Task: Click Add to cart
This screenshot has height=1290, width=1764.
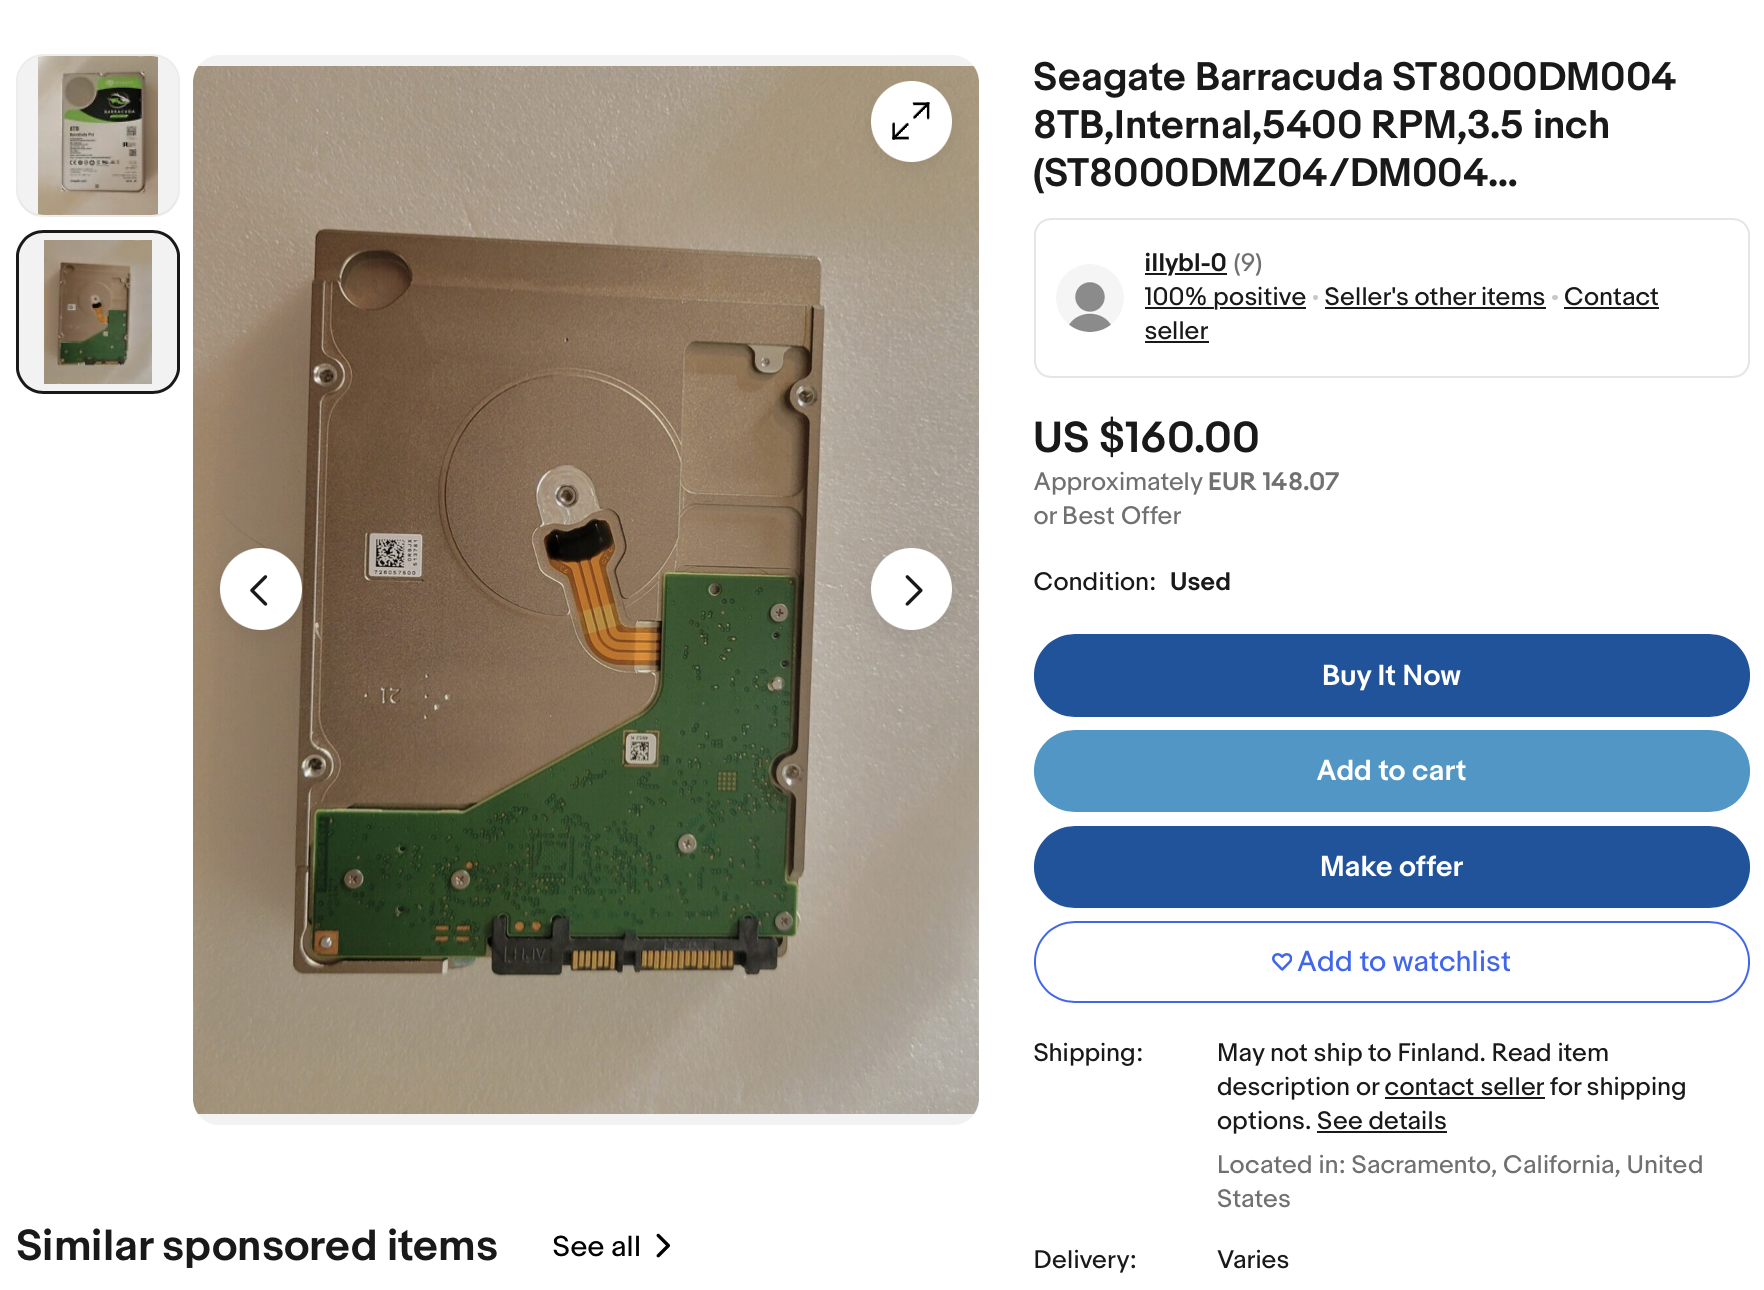Action: pyautogui.click(x=1390, y=771)
